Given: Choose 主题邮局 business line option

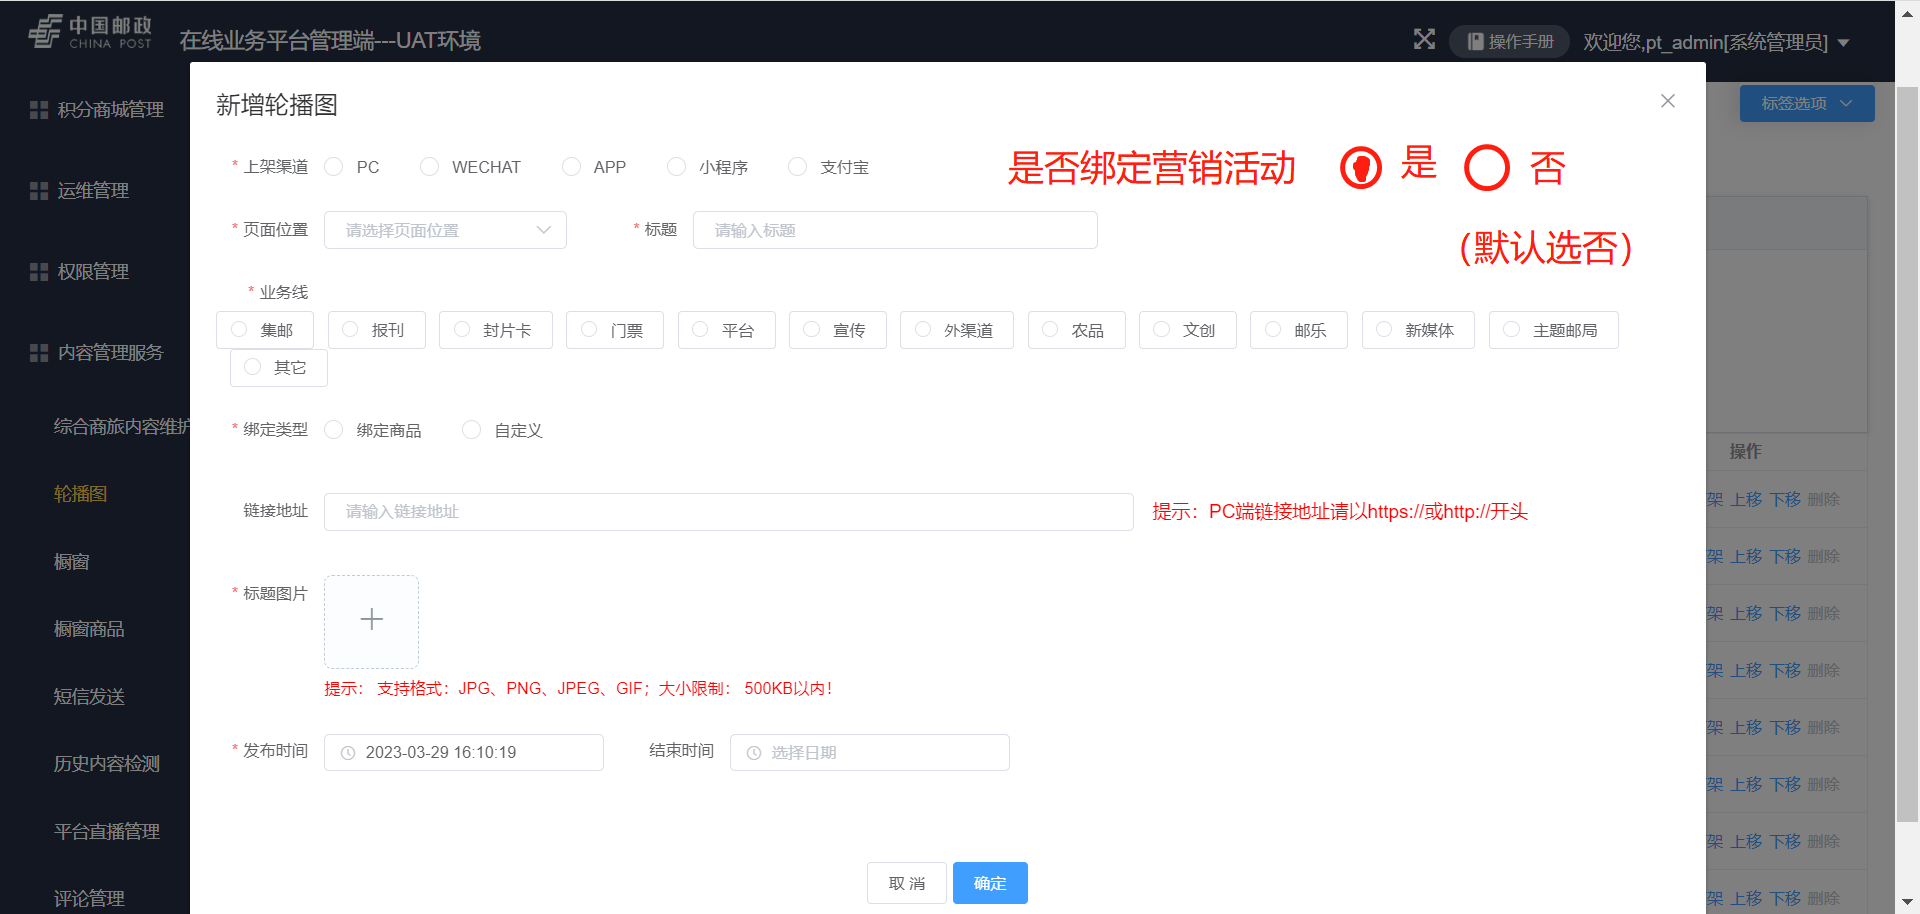Looking at the screenshot, I should pos(1554,330).
